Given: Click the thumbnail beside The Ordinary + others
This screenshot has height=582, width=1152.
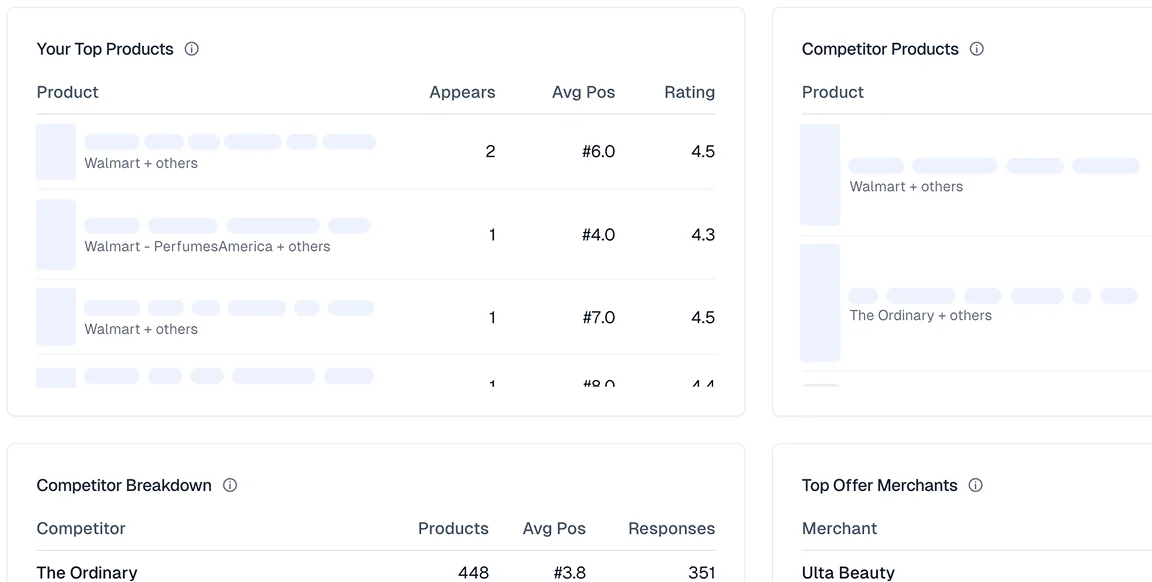Looking at the screenshot, I should tap(820, 302).
